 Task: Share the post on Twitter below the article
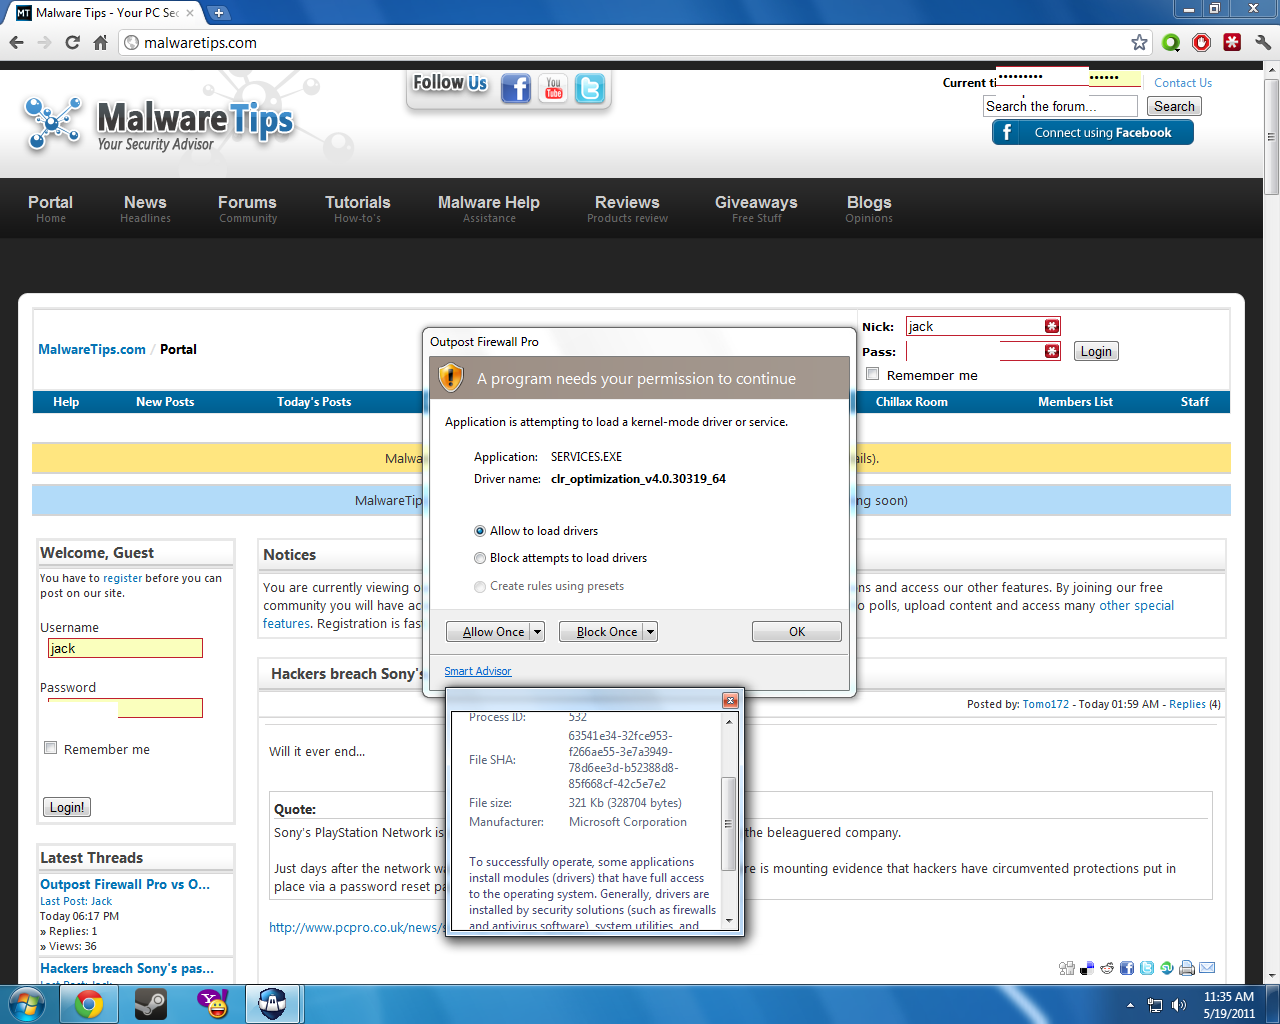[1147, 968]
